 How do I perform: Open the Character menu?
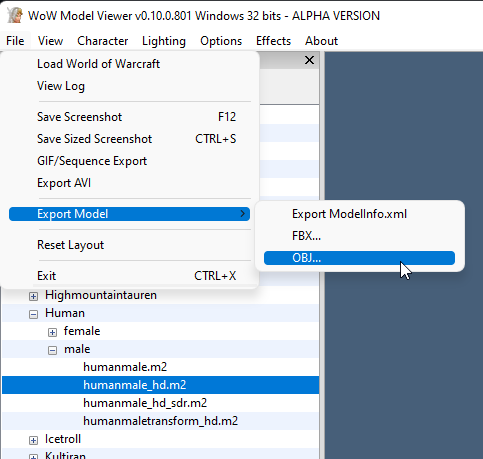[103, 41]
